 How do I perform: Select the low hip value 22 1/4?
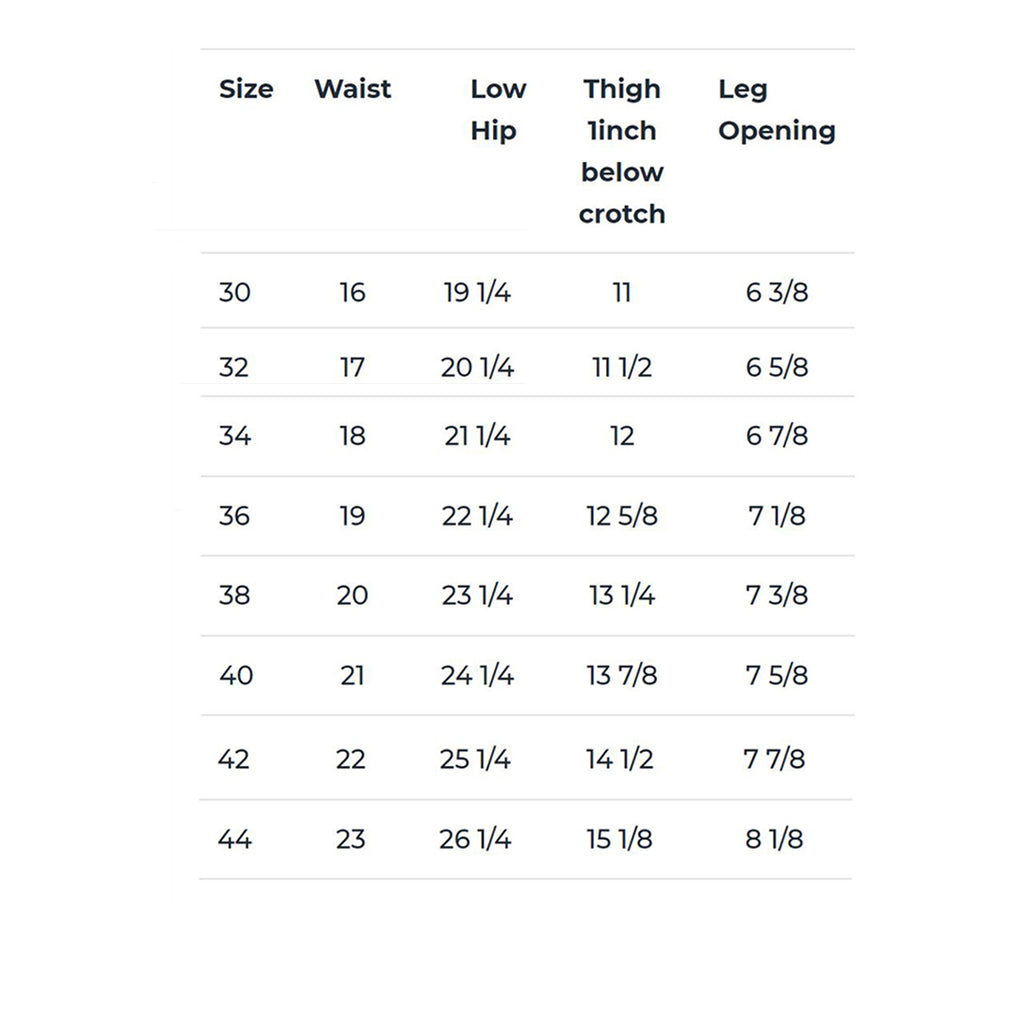(477, 516)
